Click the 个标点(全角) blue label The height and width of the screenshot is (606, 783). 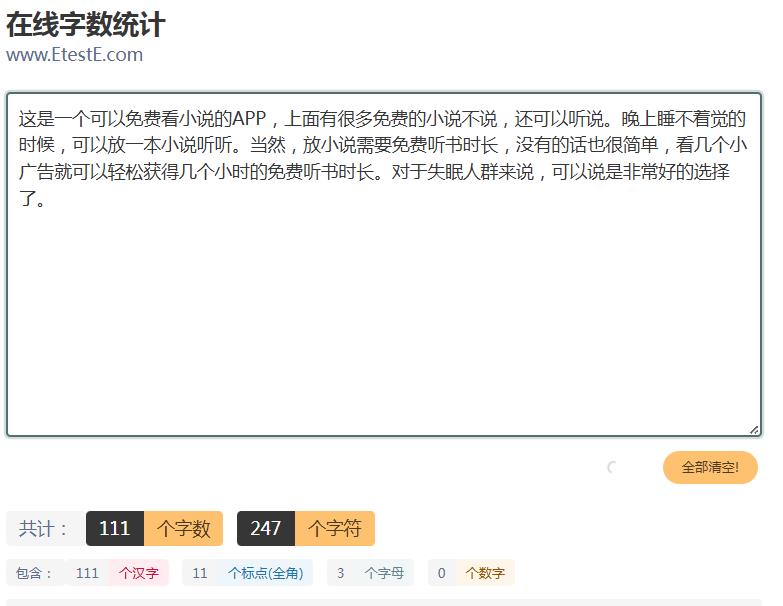point(265,573)
